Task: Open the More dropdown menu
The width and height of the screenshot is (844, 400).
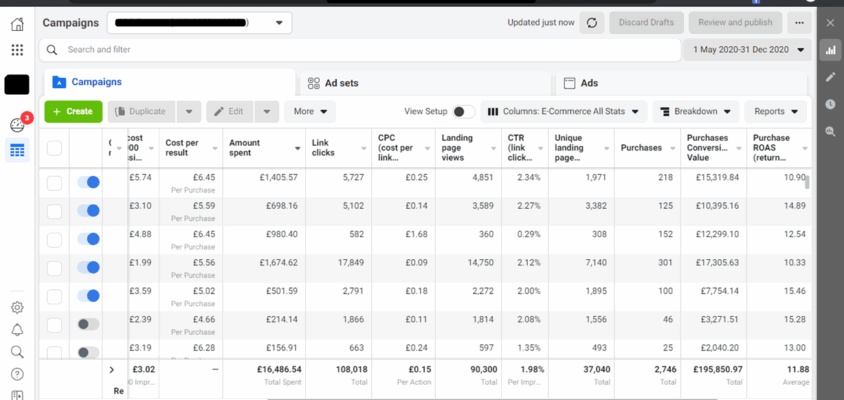Action: point(310,111)
